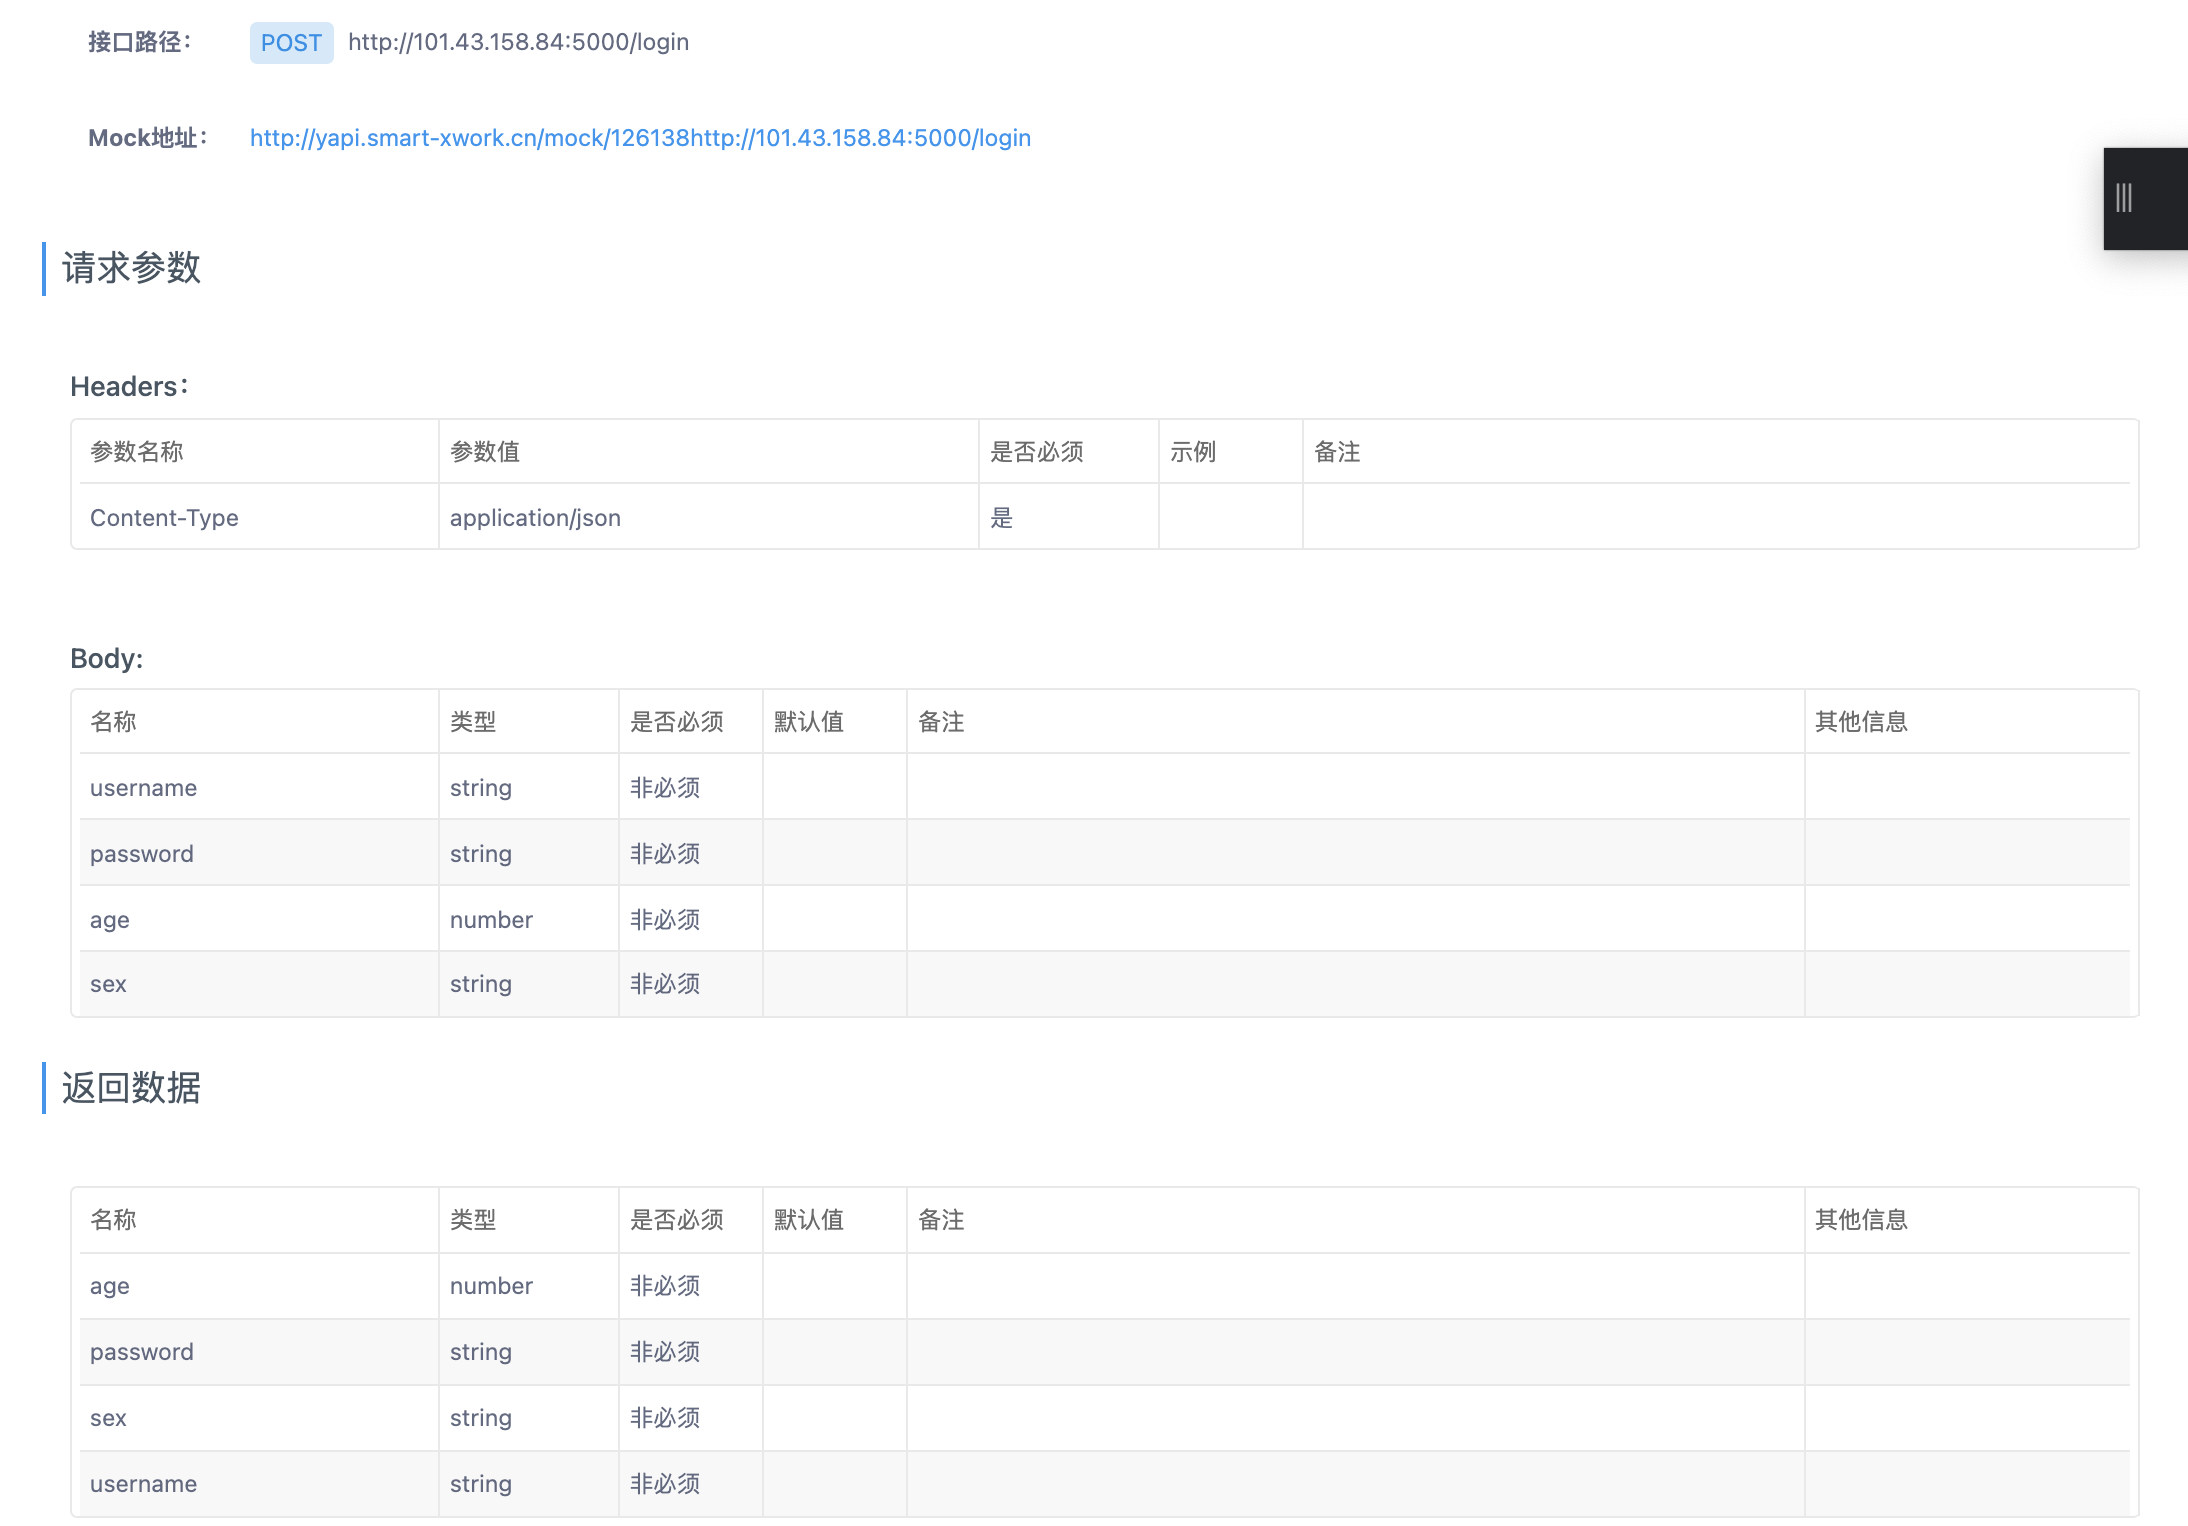Viewport: 2188px width, 1526px height.
Task: Select the age field in Body table
Action: (x=110, y=920)
